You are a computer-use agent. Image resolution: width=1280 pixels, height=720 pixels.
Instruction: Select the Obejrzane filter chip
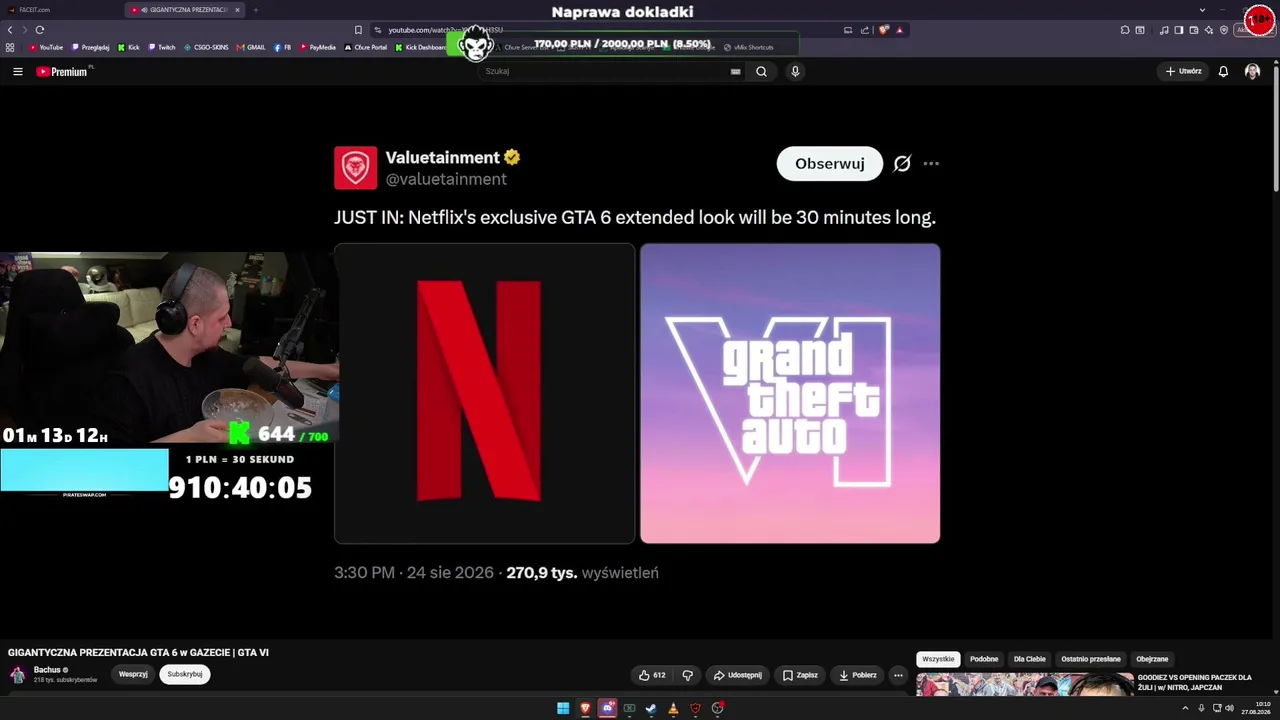[1152, 659]
